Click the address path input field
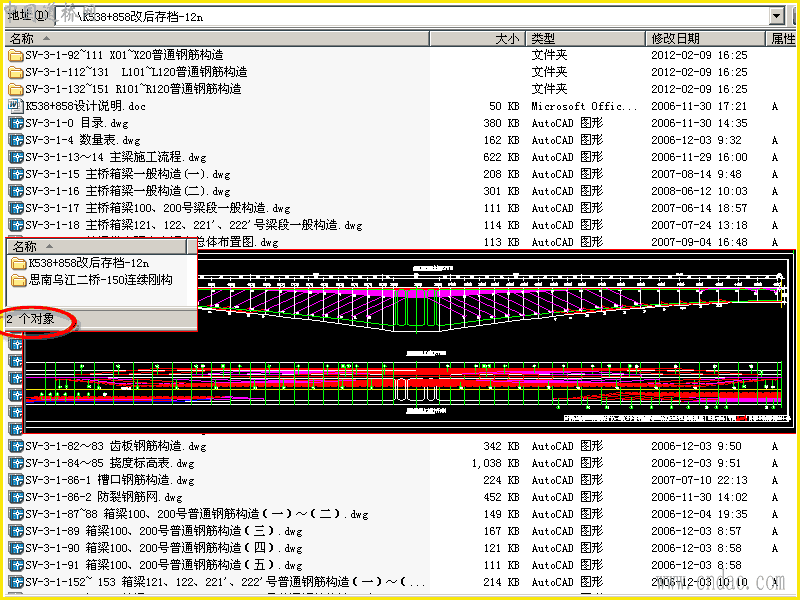The width and height of the screenshot is (800, 600). click(x=412, y=16)
